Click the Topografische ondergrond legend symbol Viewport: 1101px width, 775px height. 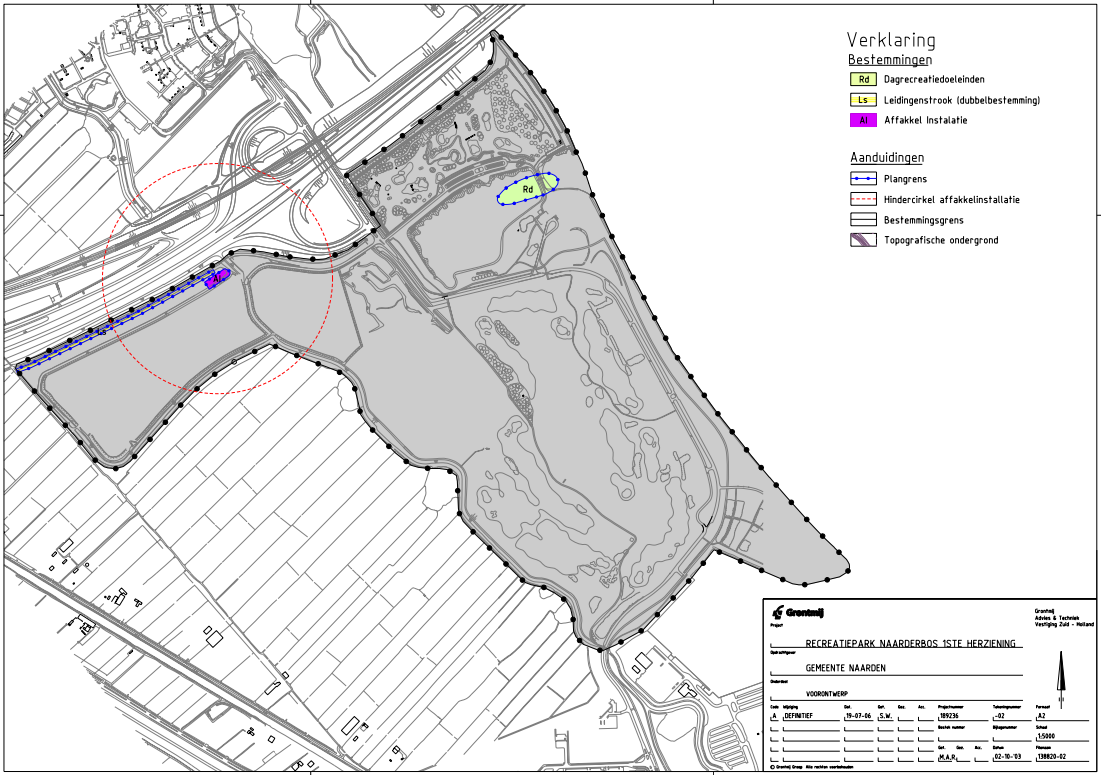863,240
